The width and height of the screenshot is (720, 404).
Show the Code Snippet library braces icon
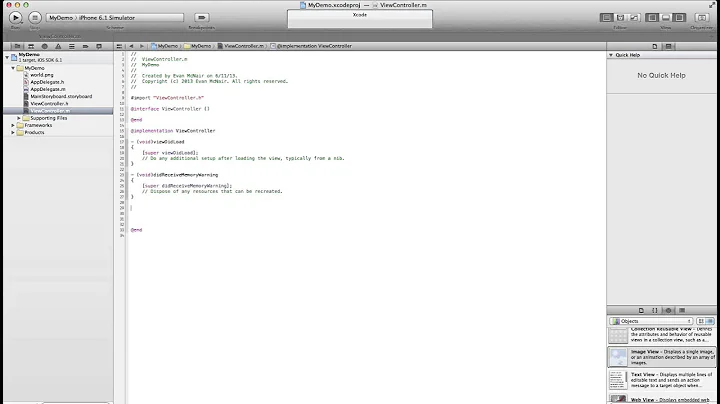(x=655, y=310)
